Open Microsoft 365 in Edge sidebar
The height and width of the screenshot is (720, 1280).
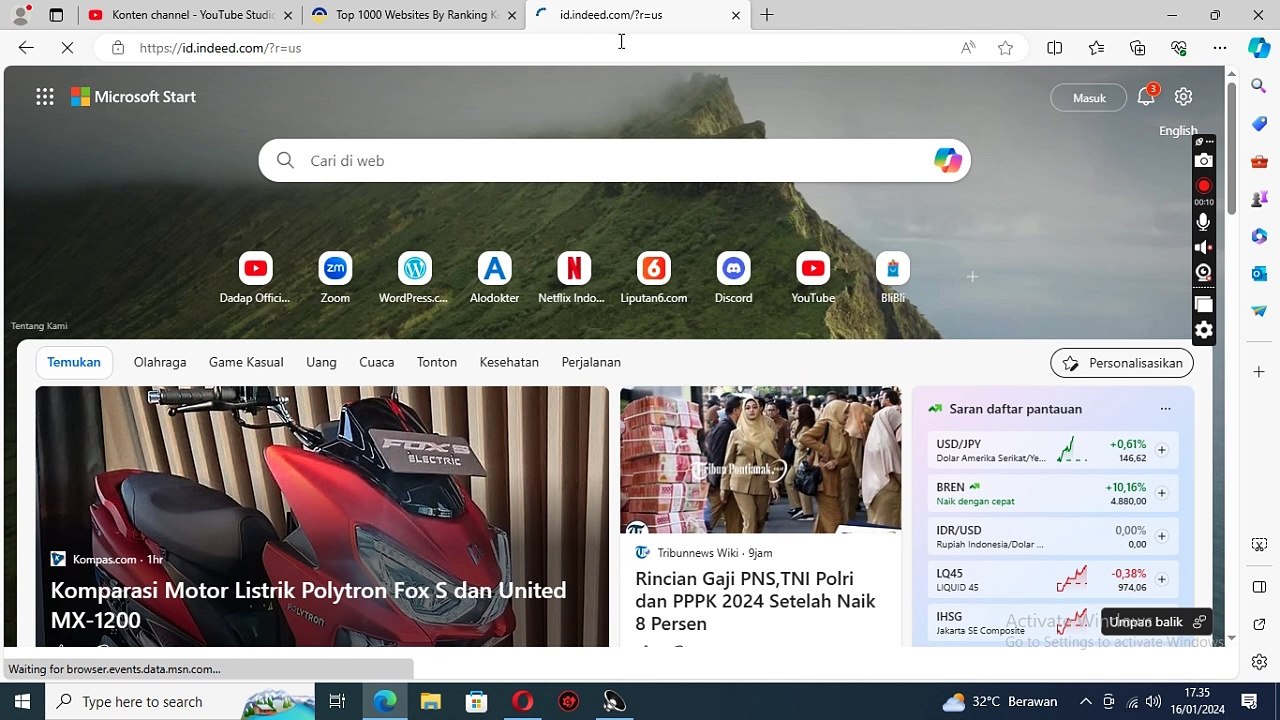coord(1259,236)
